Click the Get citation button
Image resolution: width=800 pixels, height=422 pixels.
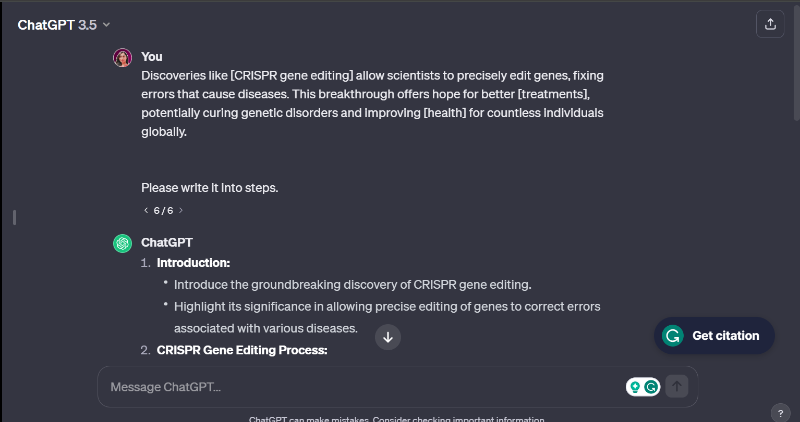pos(714,336)
